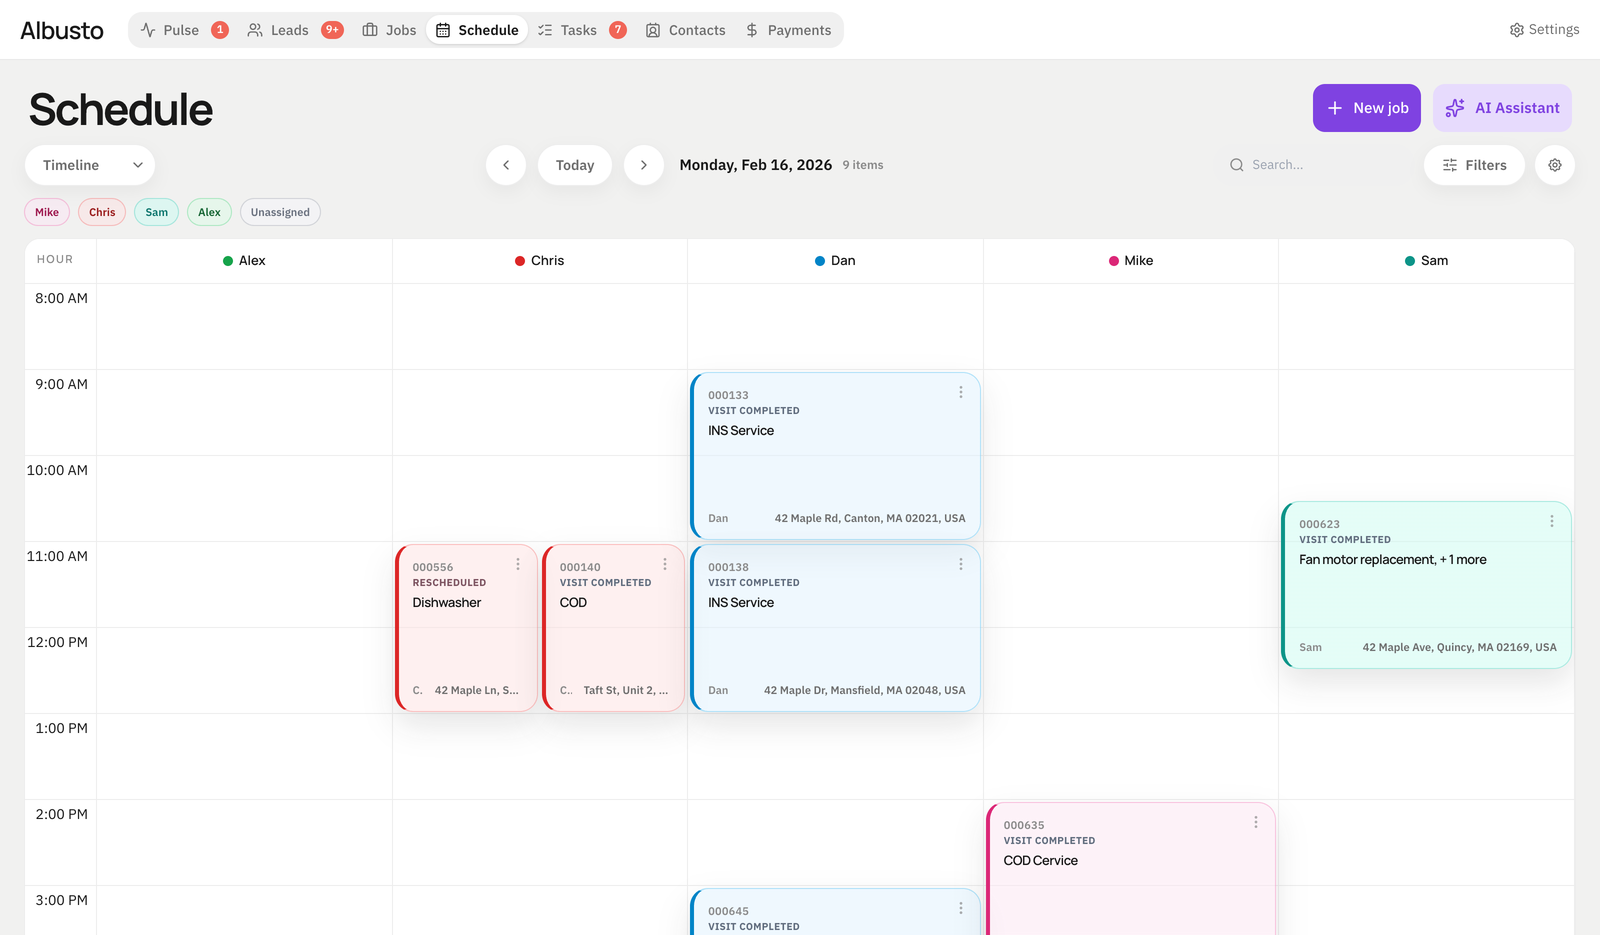
Task: Open options menu for job 000645
Action: 961,909
